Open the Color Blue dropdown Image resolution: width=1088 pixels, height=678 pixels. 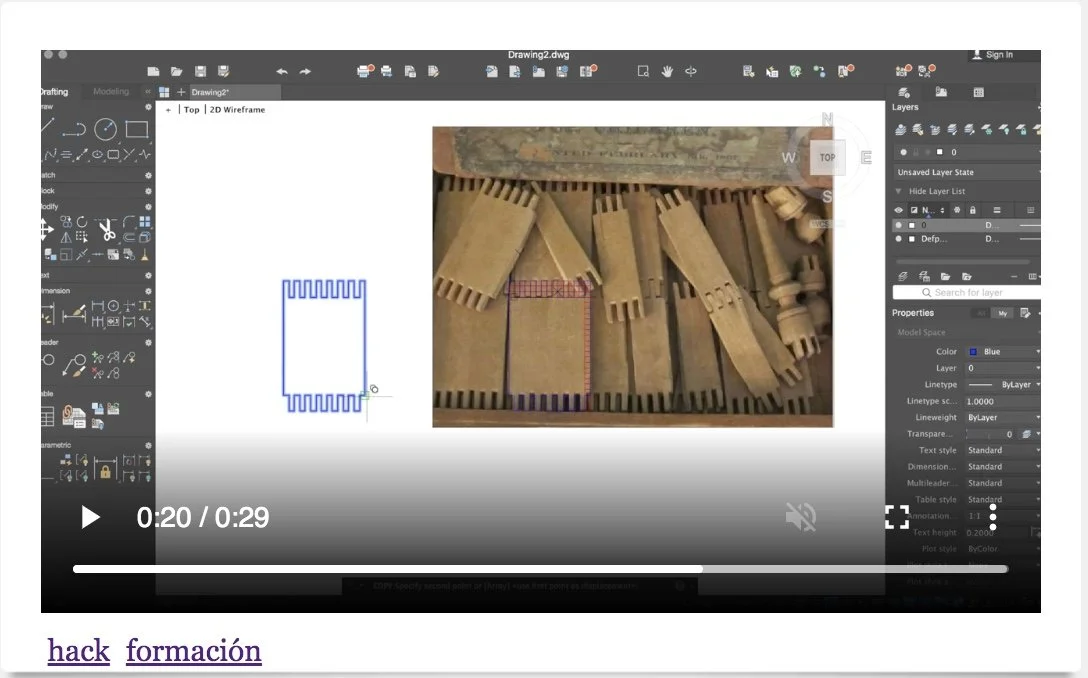pos(1003,352)
